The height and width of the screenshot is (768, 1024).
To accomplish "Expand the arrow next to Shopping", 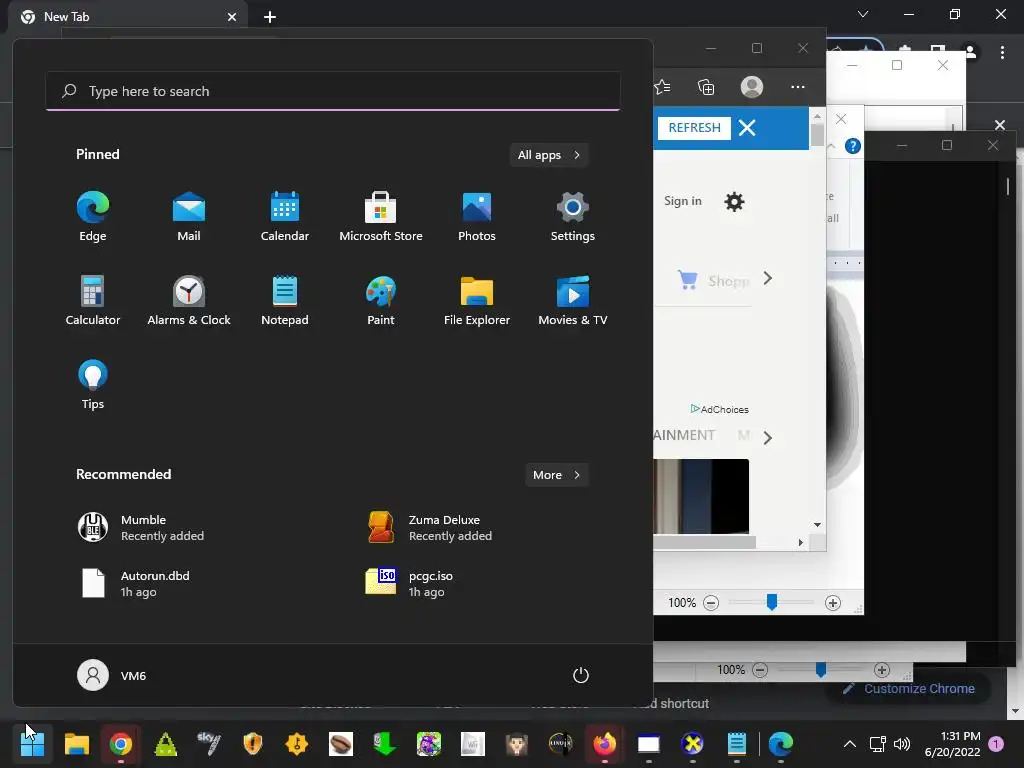I will (x=768, y=279).
